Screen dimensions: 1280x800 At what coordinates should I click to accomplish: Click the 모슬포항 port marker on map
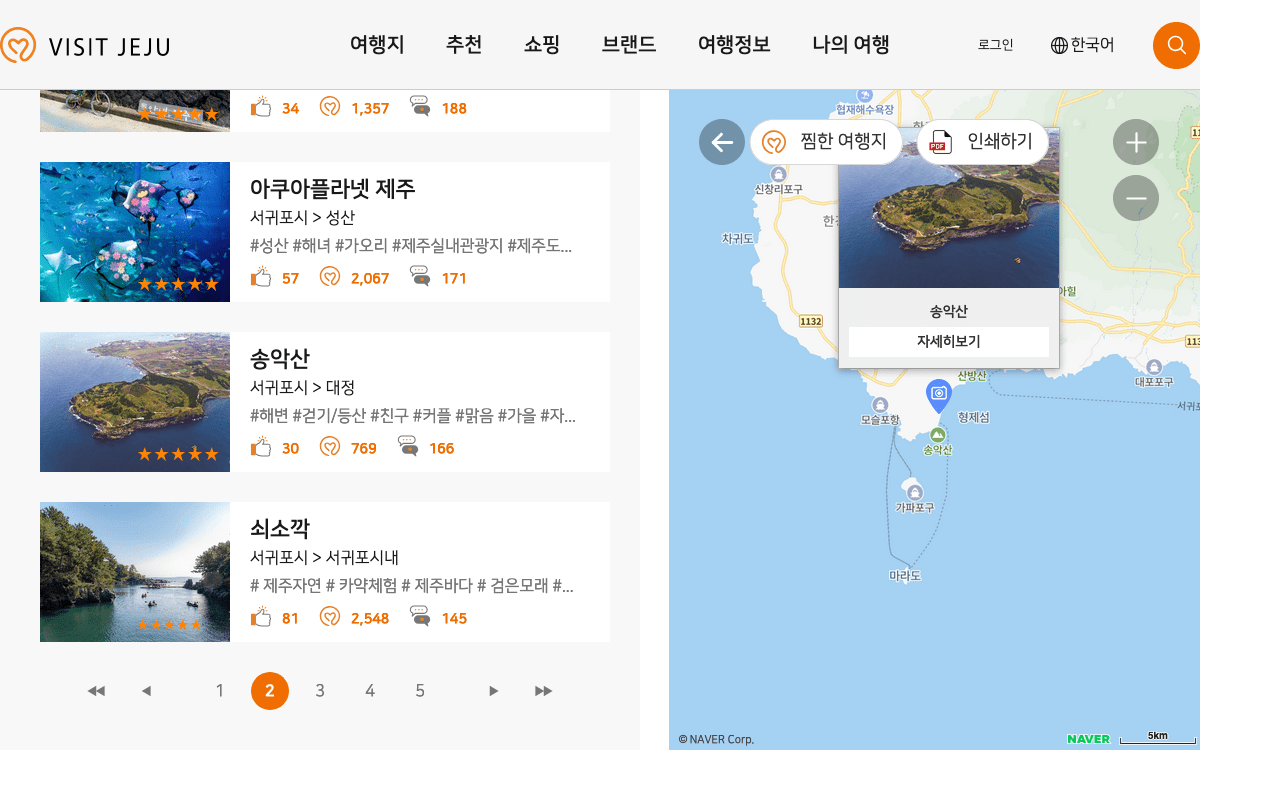coord(880,405)
